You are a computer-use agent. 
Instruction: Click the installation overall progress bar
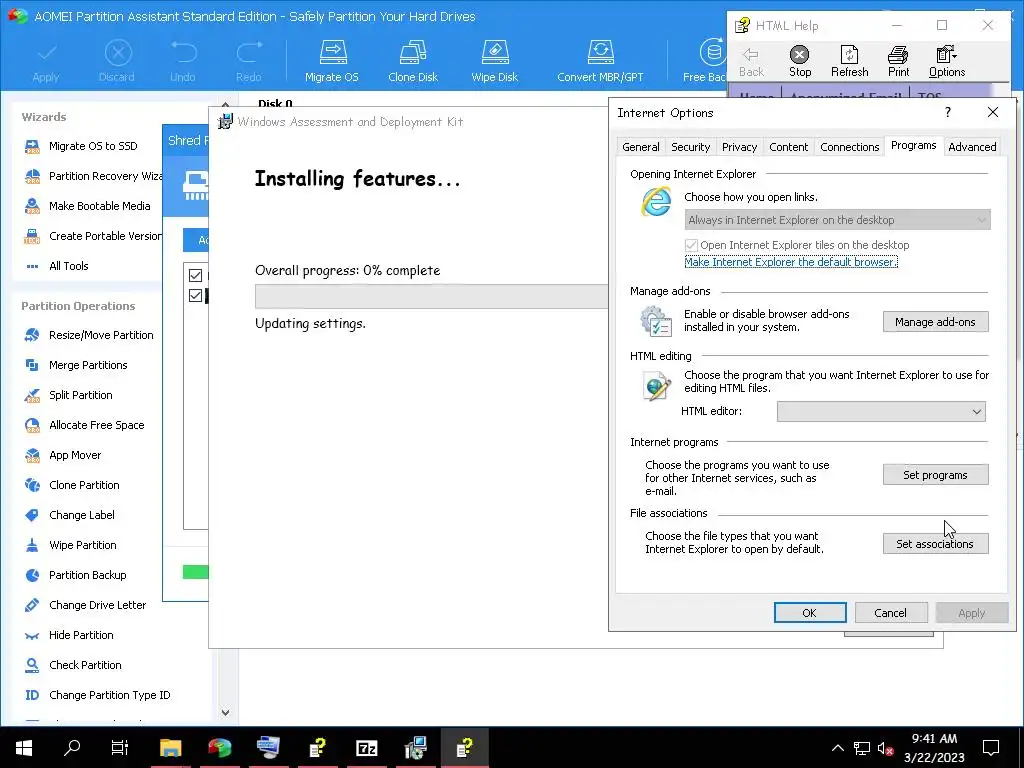tap(431, 296)
